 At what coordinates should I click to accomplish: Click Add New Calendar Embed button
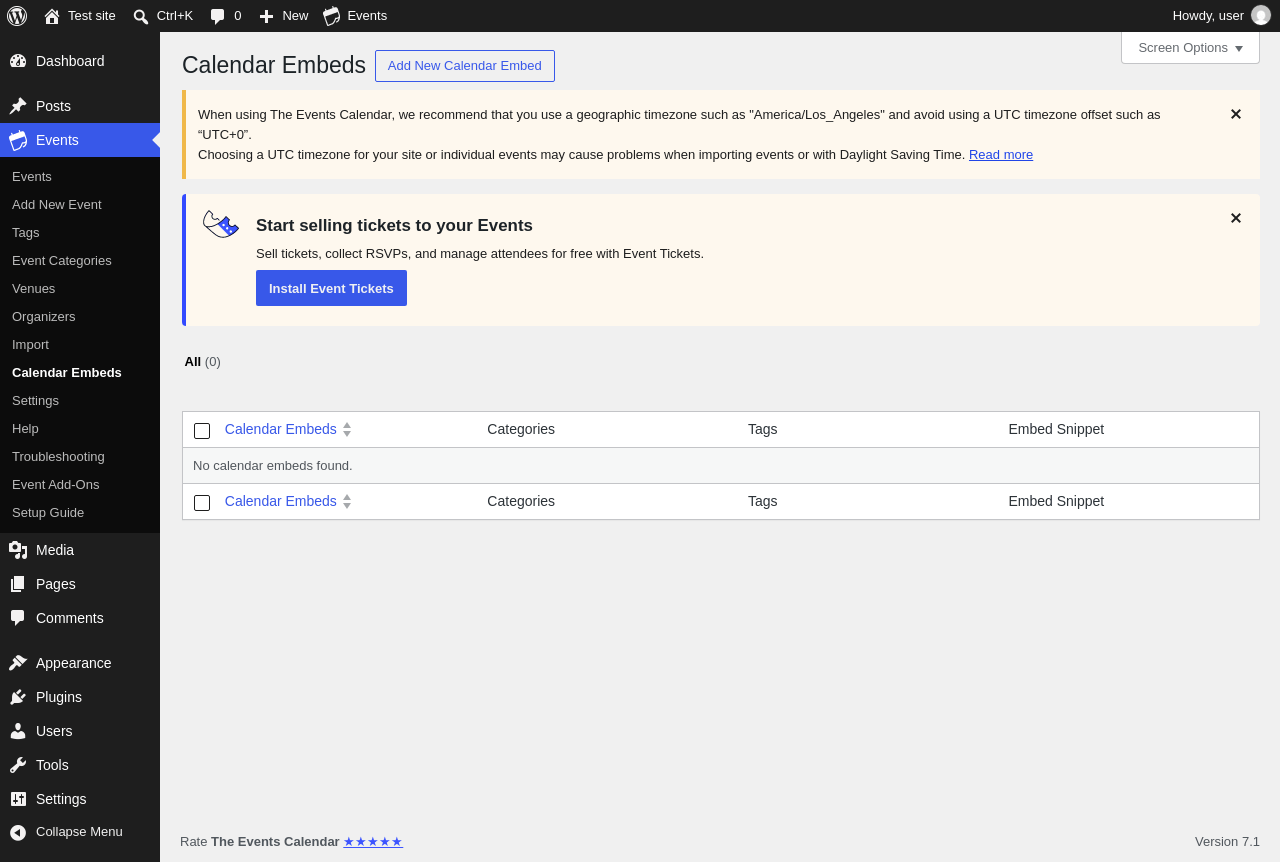[465, 66]
